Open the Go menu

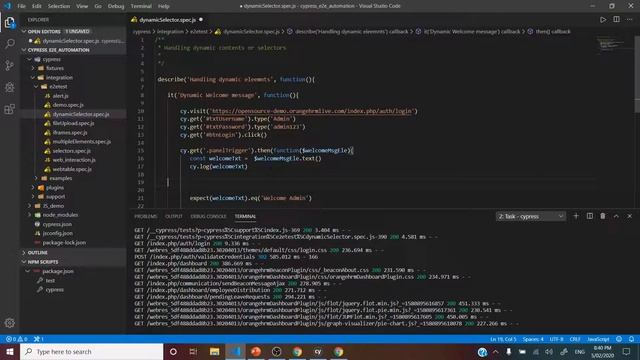click(98, 6)
